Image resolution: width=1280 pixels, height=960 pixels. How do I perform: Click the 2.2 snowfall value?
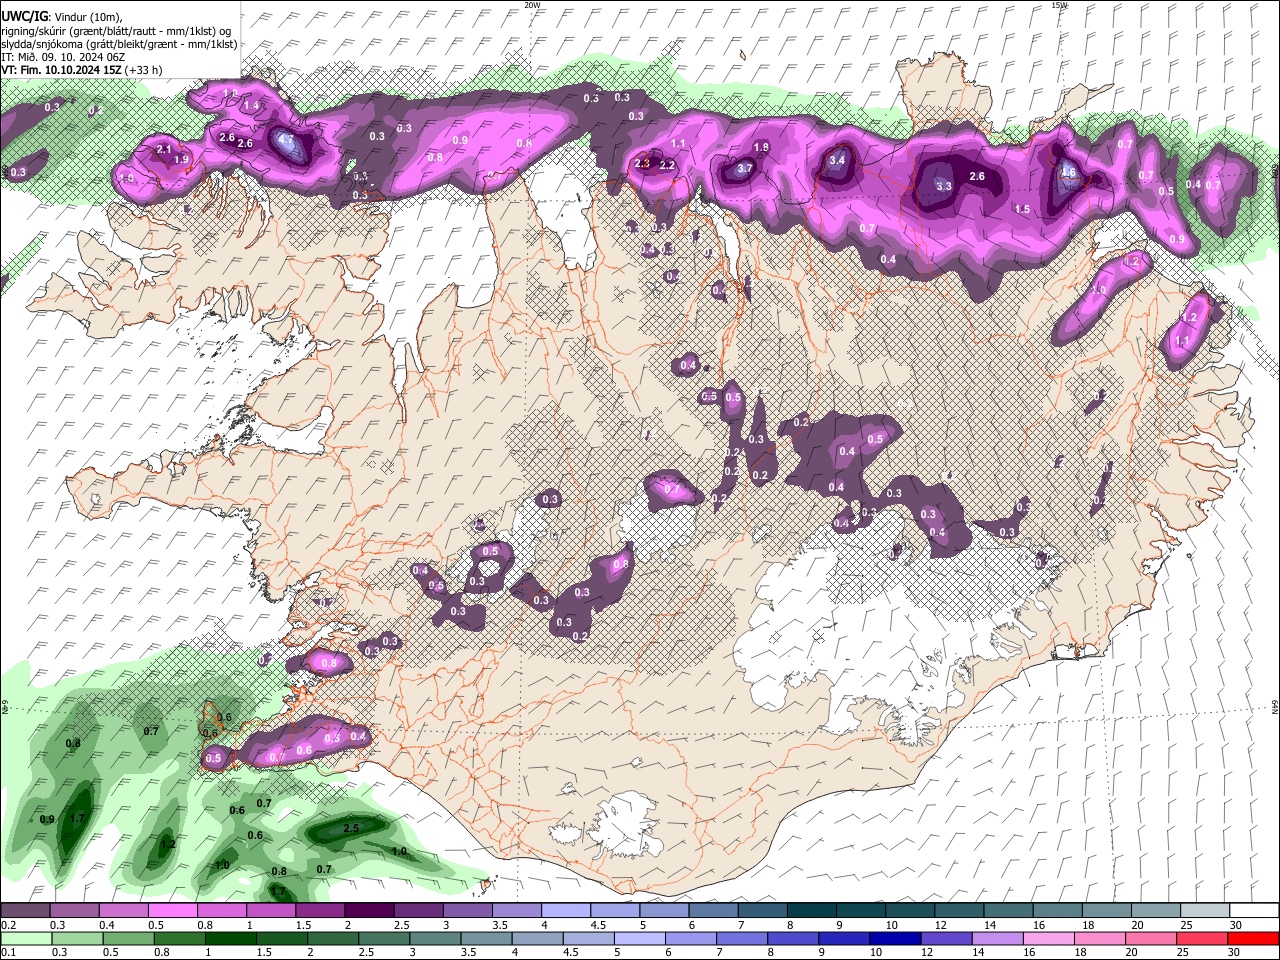667,166
